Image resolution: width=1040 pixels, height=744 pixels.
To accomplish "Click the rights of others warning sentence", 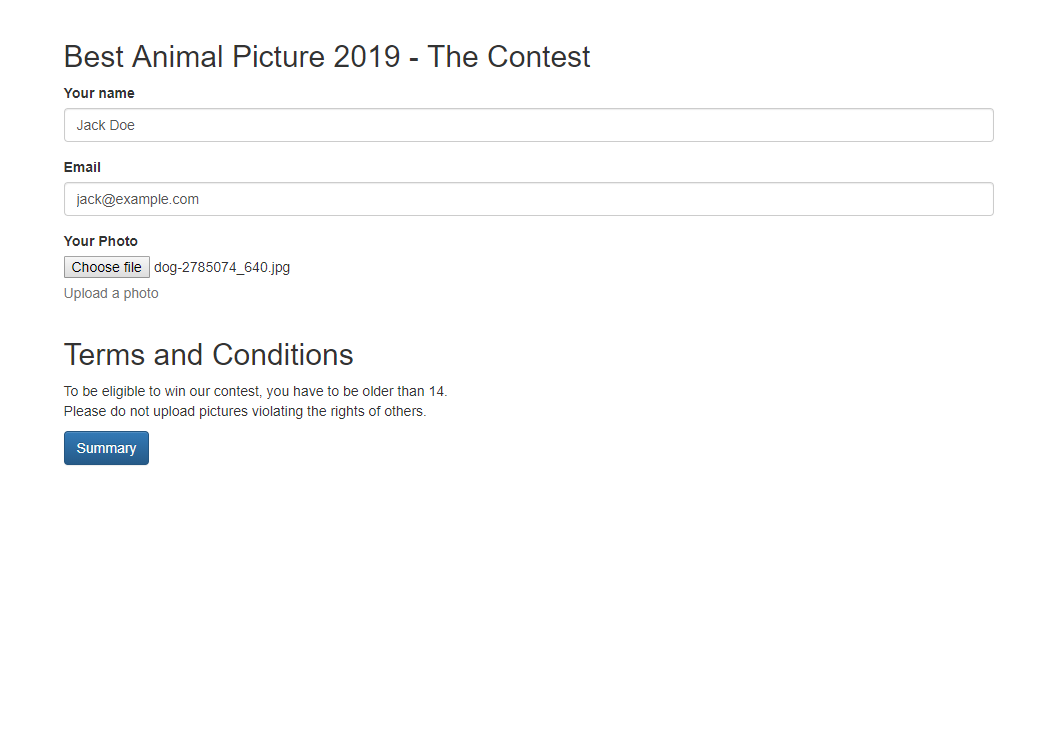I will [245, 411].
